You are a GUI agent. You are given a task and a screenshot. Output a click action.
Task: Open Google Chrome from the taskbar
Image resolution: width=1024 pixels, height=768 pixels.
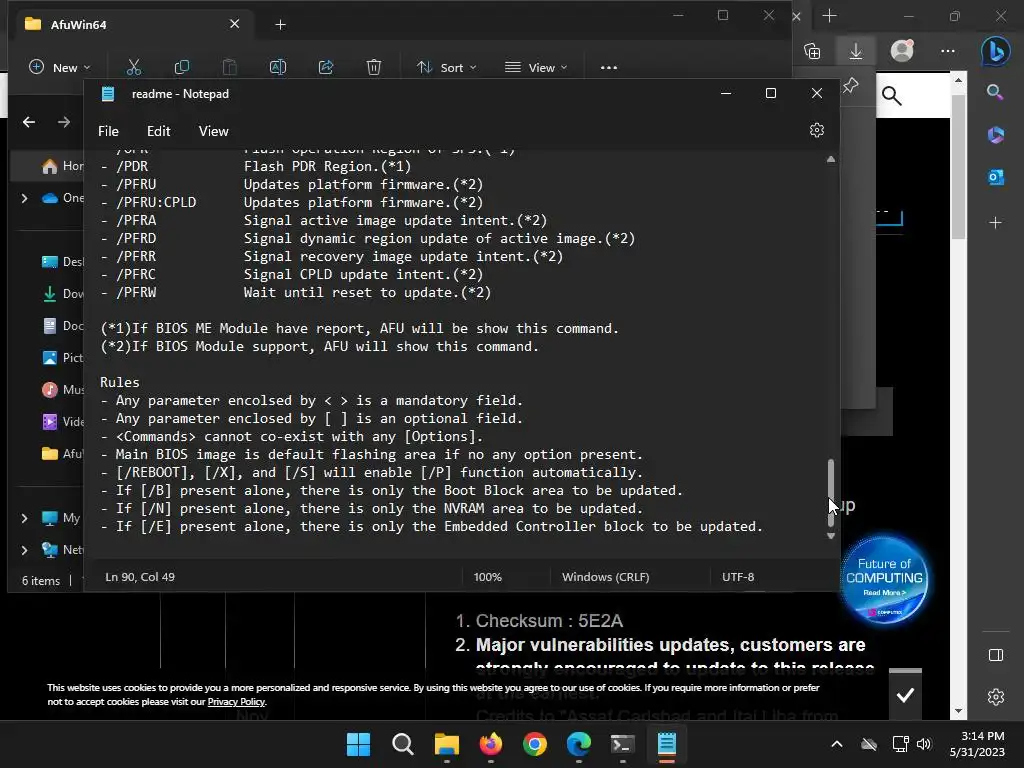(535, 744)
